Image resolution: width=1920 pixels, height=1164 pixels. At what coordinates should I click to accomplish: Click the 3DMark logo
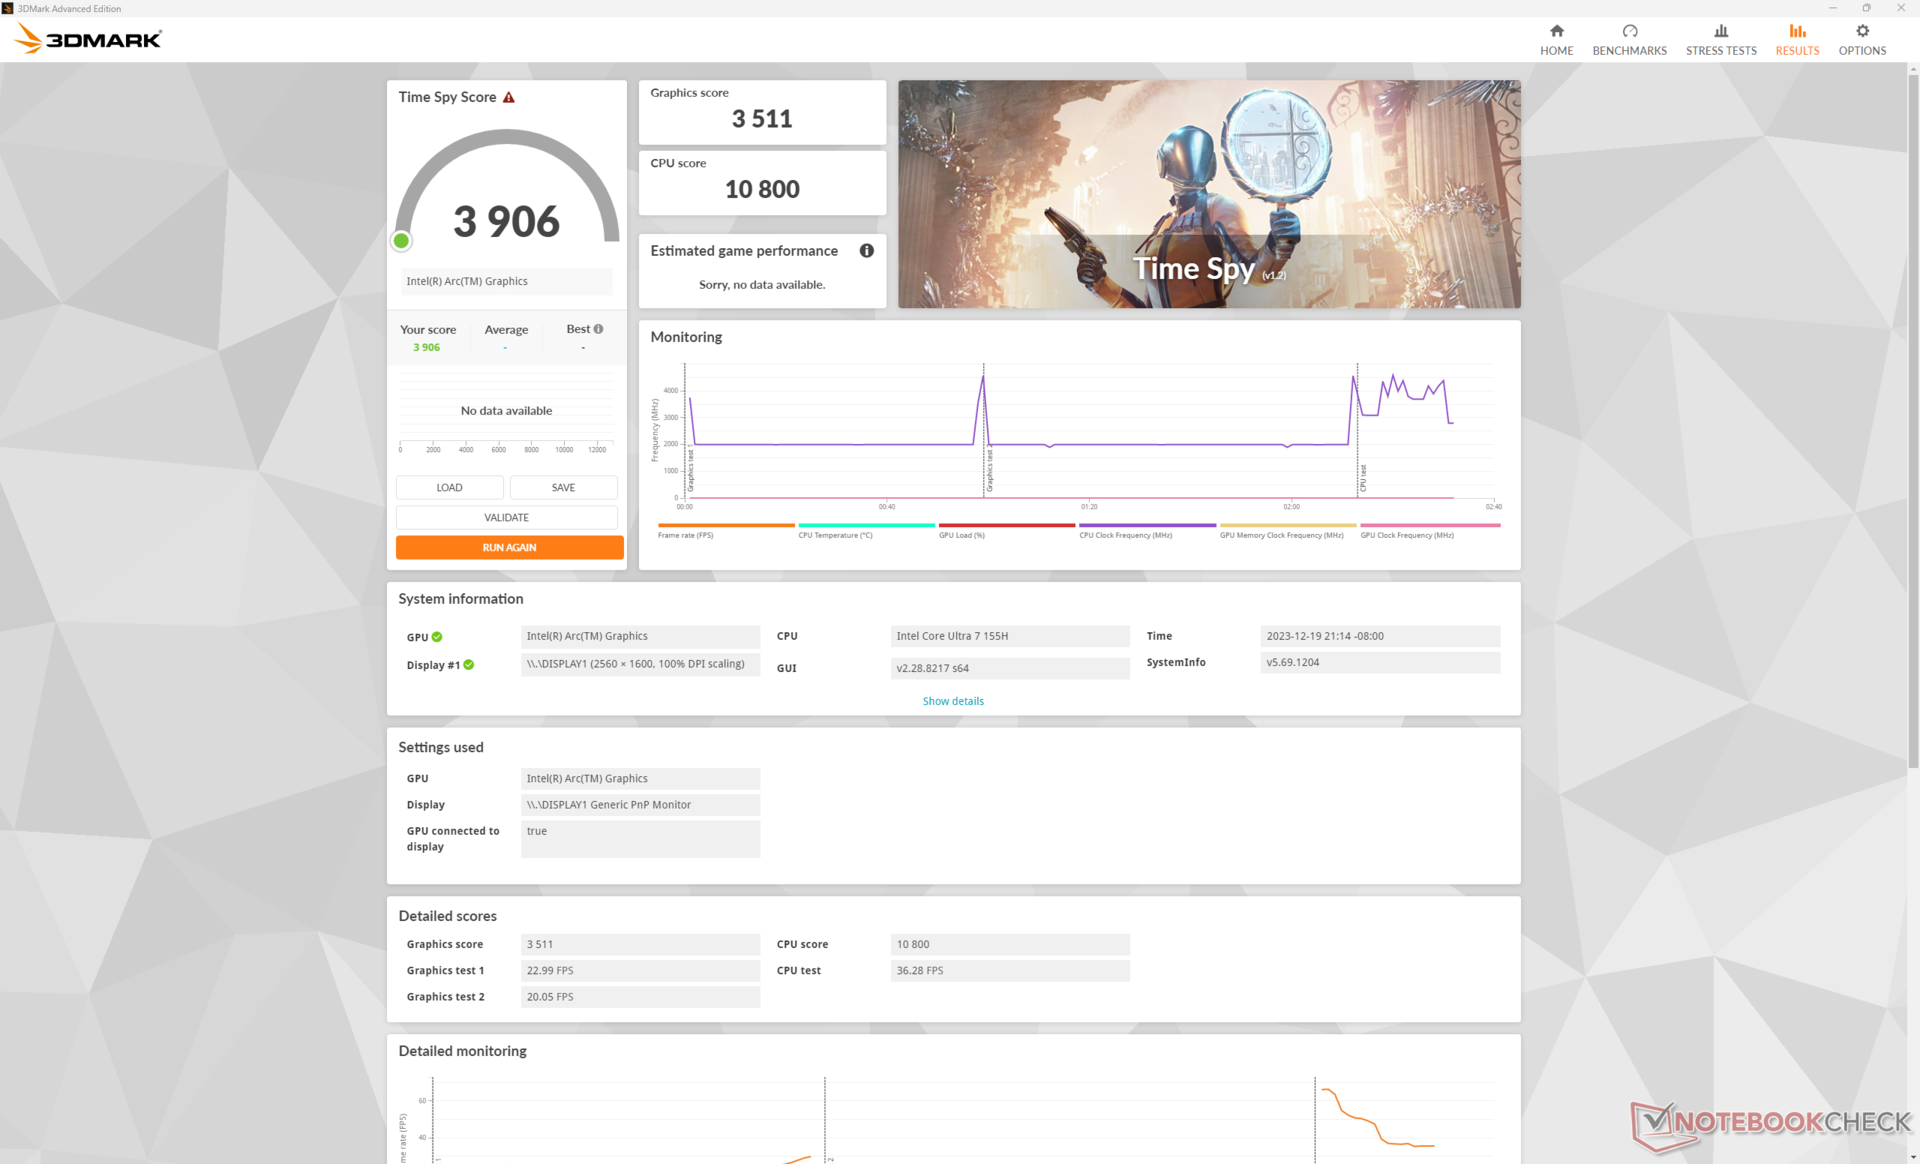(88, 39)
